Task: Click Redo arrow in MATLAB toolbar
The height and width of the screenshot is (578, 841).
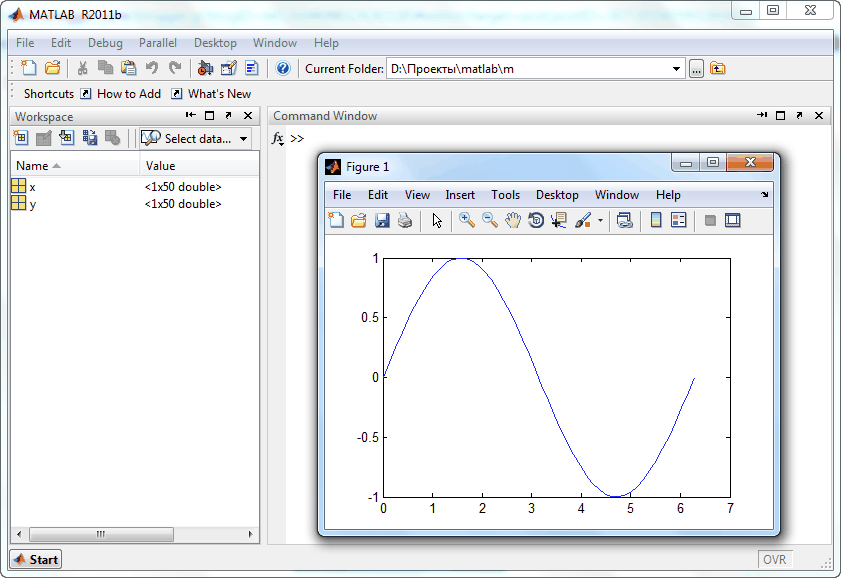Action: (x=175, y=68)
